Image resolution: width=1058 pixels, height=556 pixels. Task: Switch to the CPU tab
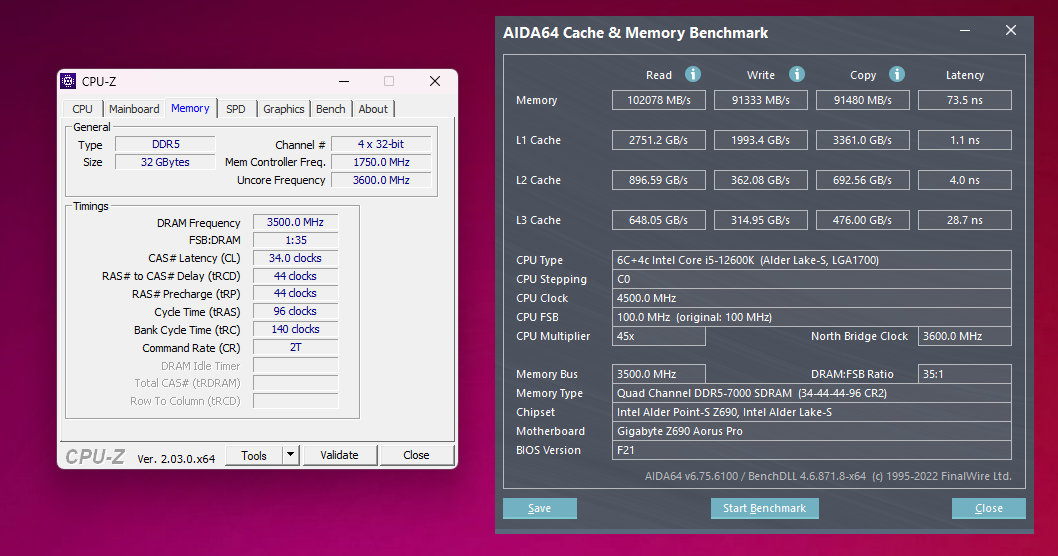click(x=83, y=109)
